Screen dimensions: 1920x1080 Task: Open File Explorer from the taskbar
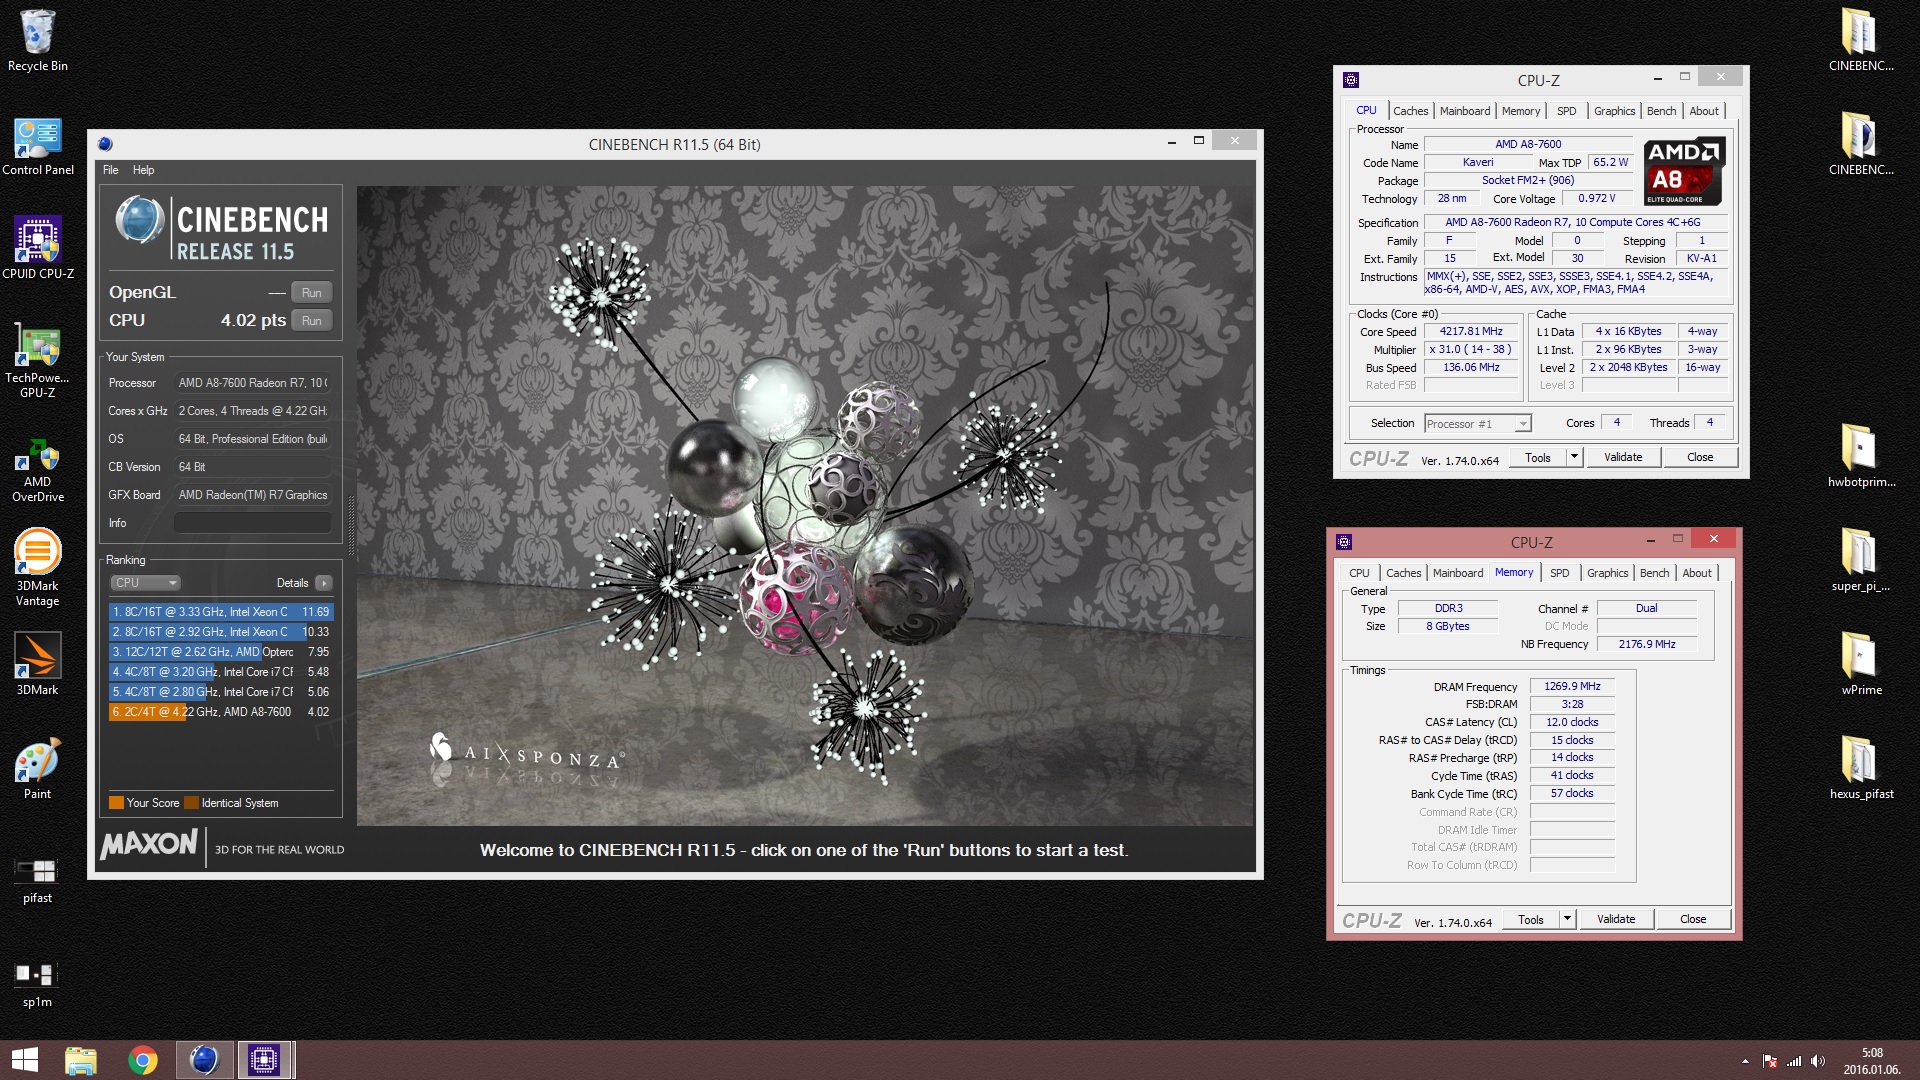(x=81, y=1060)
